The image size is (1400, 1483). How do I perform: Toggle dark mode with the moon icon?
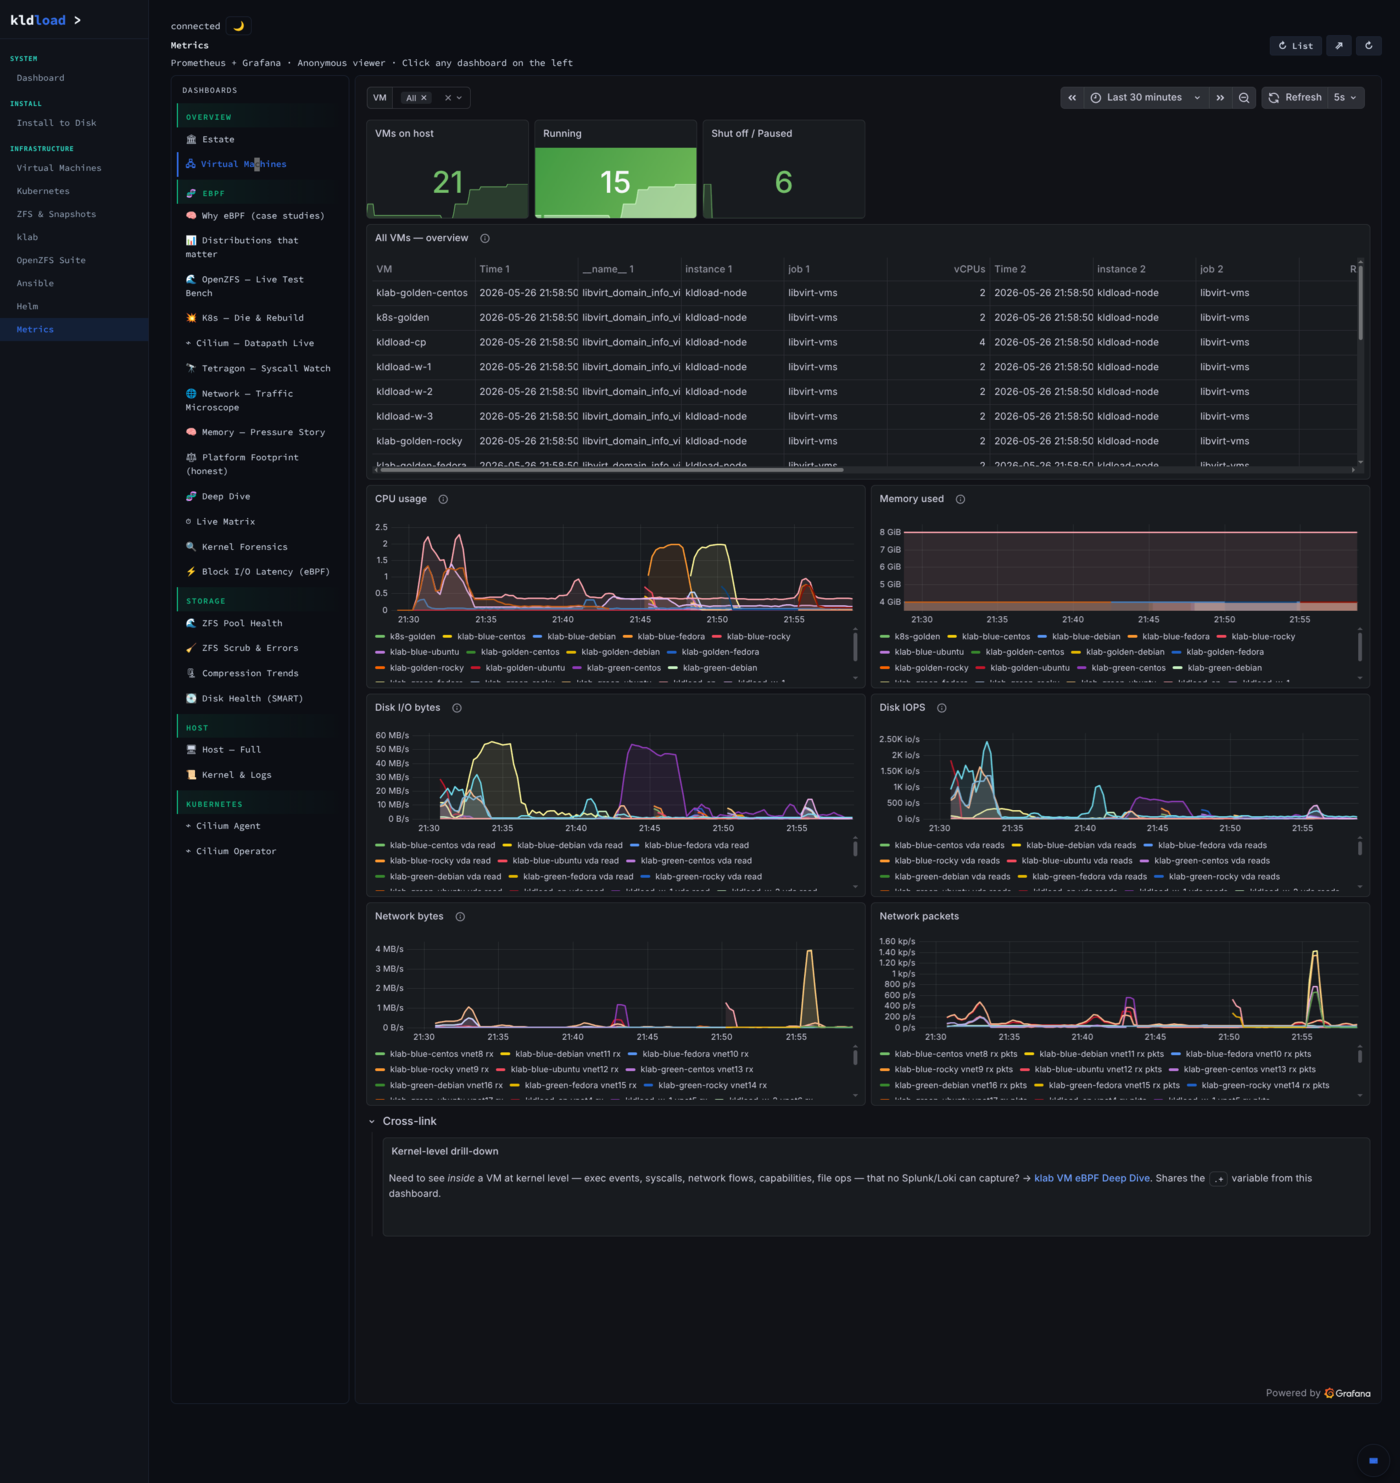click(x=238, y=26)
